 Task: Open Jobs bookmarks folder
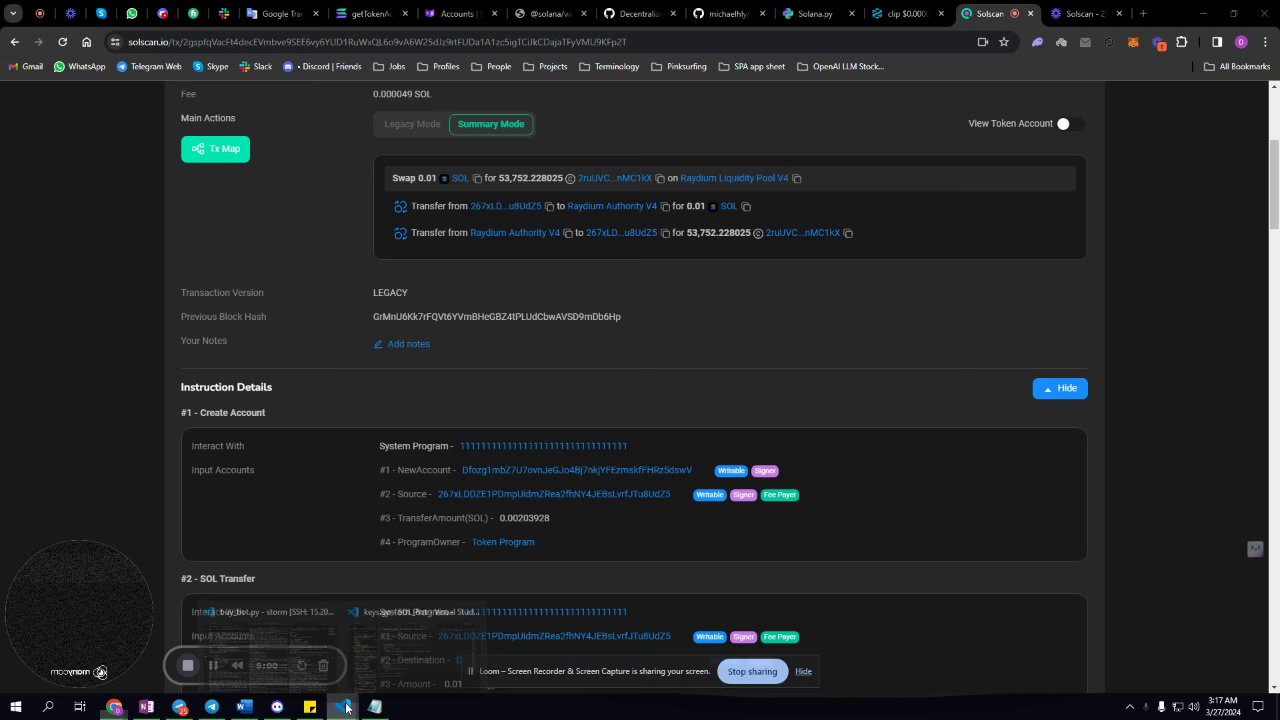tap(389, 67)
